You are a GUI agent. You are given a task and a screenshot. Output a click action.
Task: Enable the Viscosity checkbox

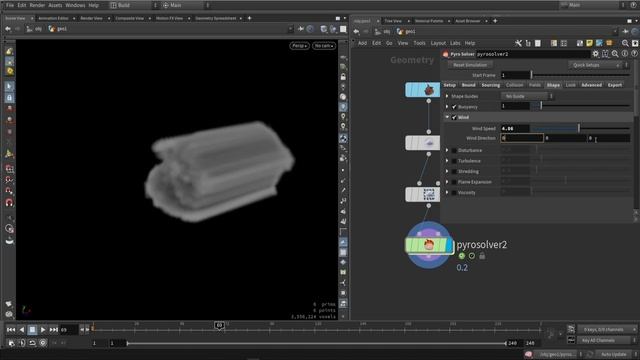click(x=454, y=193)
